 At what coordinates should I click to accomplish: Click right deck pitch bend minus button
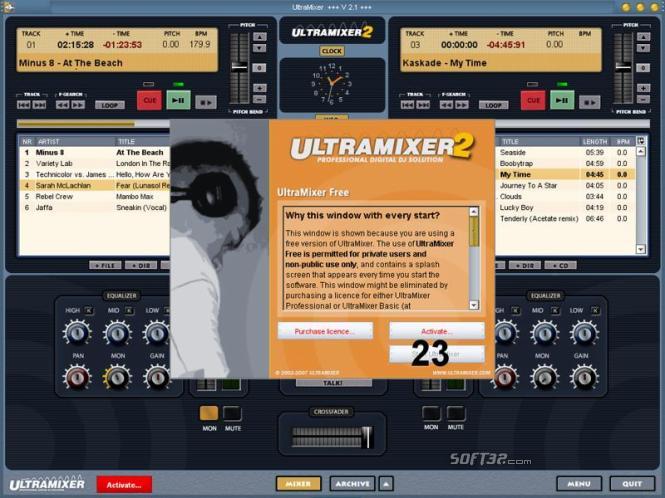point(643,99)
